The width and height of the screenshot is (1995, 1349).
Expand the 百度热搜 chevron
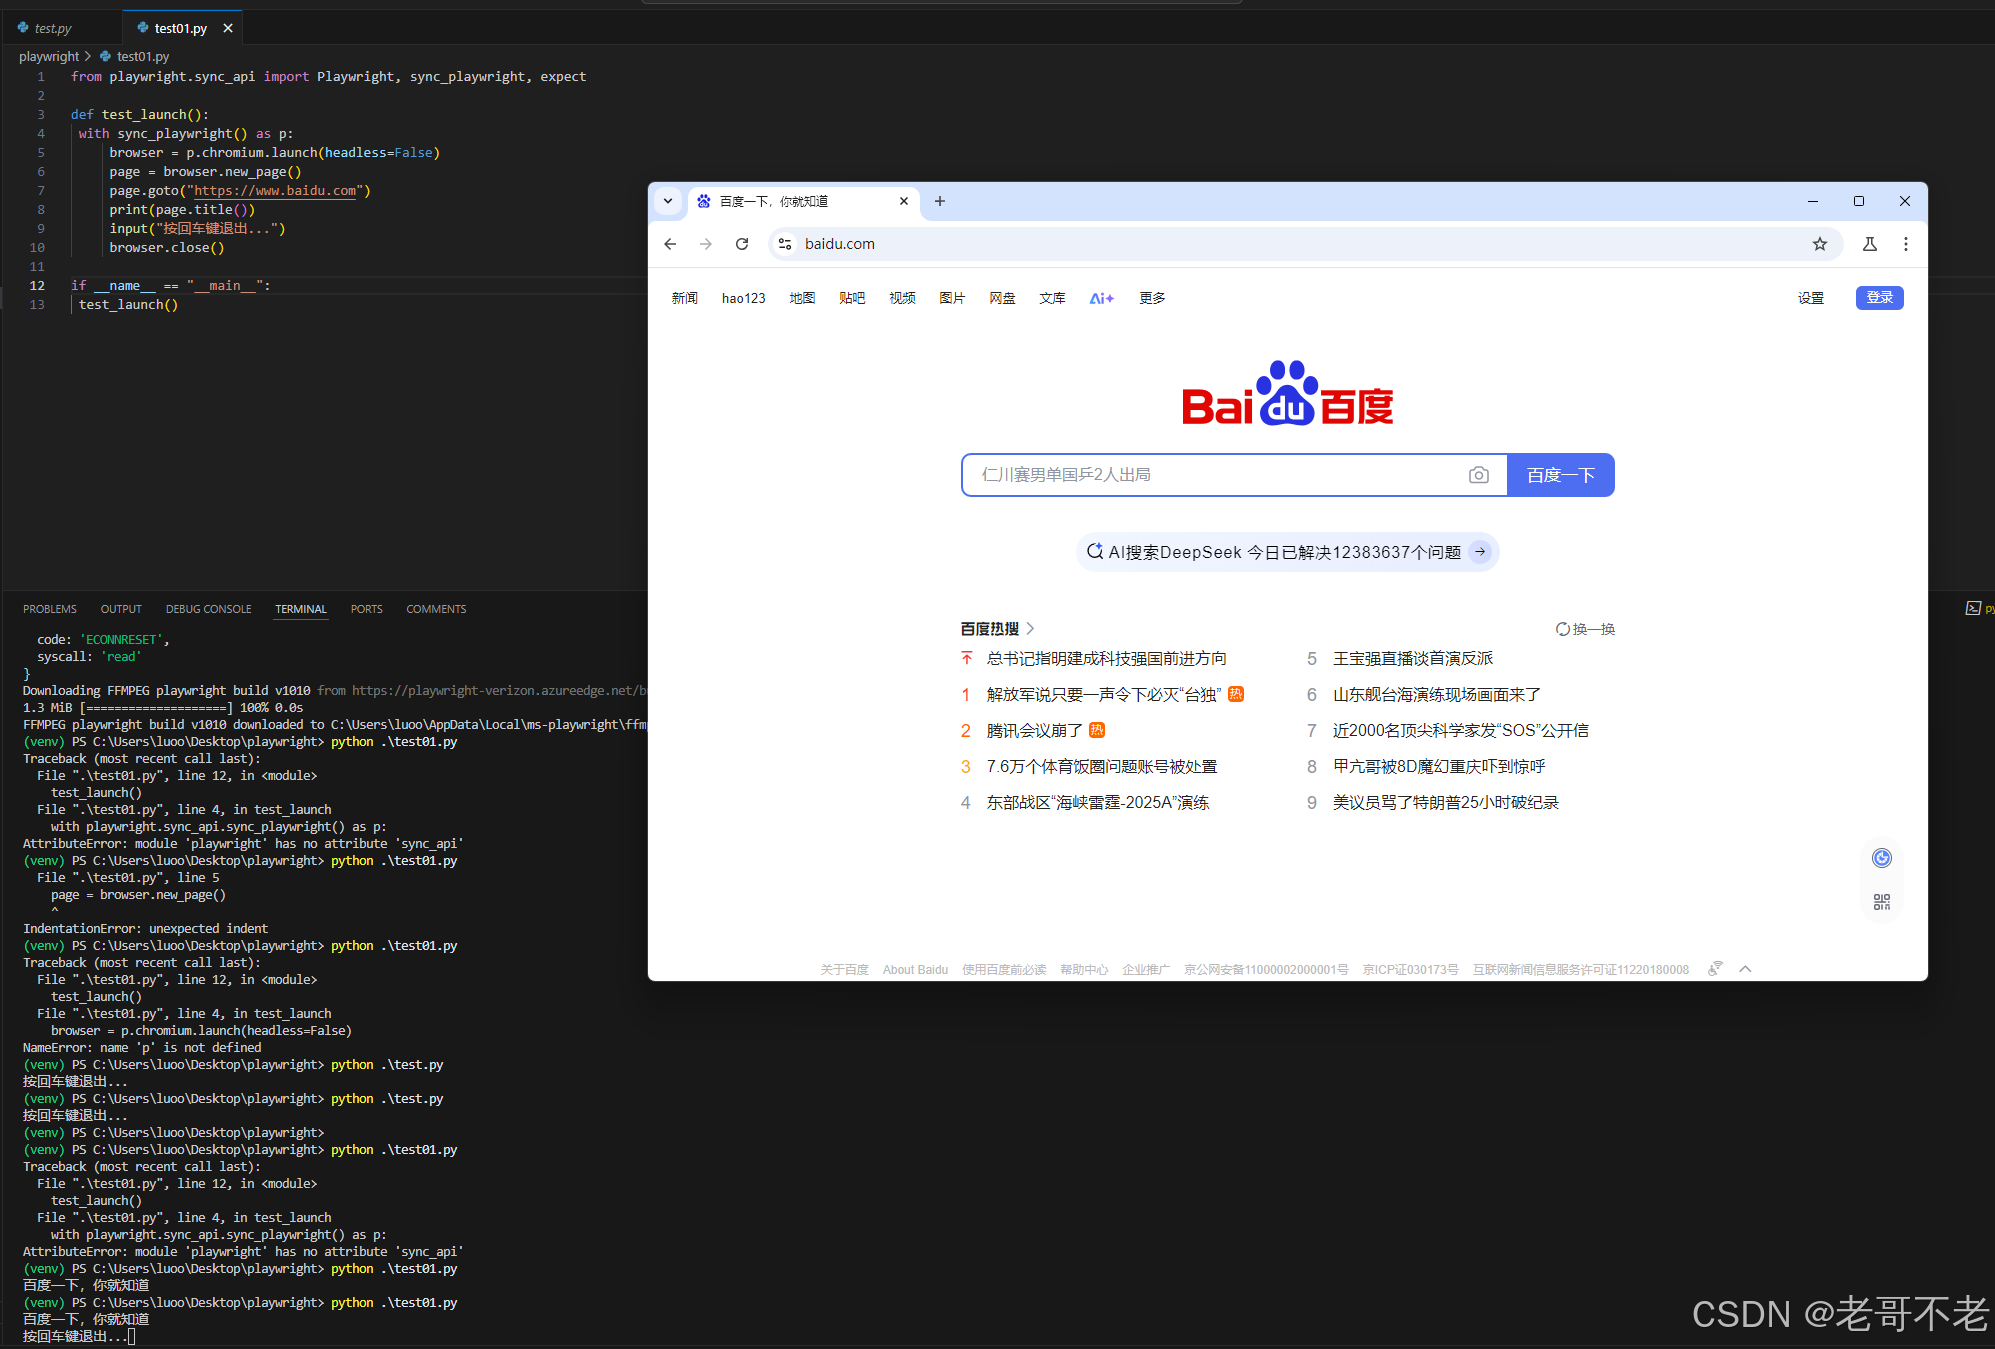(x=1030, y=629)
